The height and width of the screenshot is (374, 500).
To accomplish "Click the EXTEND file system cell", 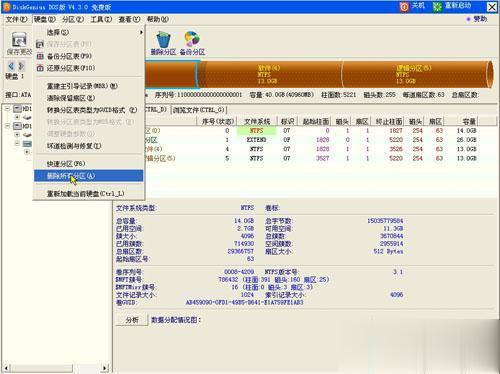I will click(x=257, y=140).
